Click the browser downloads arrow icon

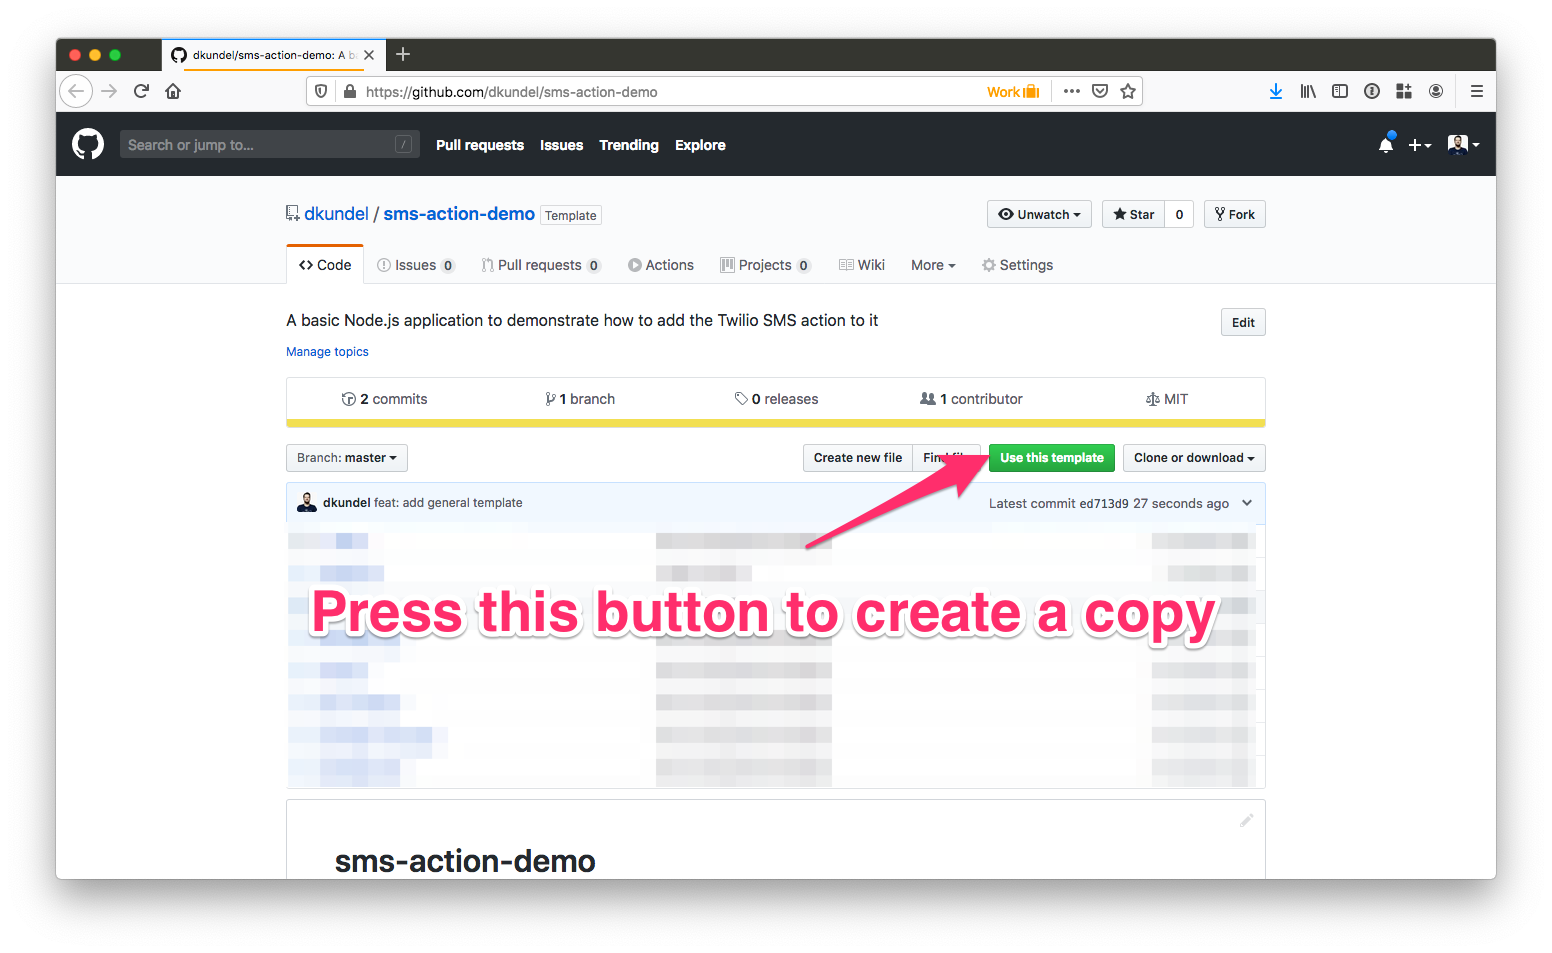1275,91
